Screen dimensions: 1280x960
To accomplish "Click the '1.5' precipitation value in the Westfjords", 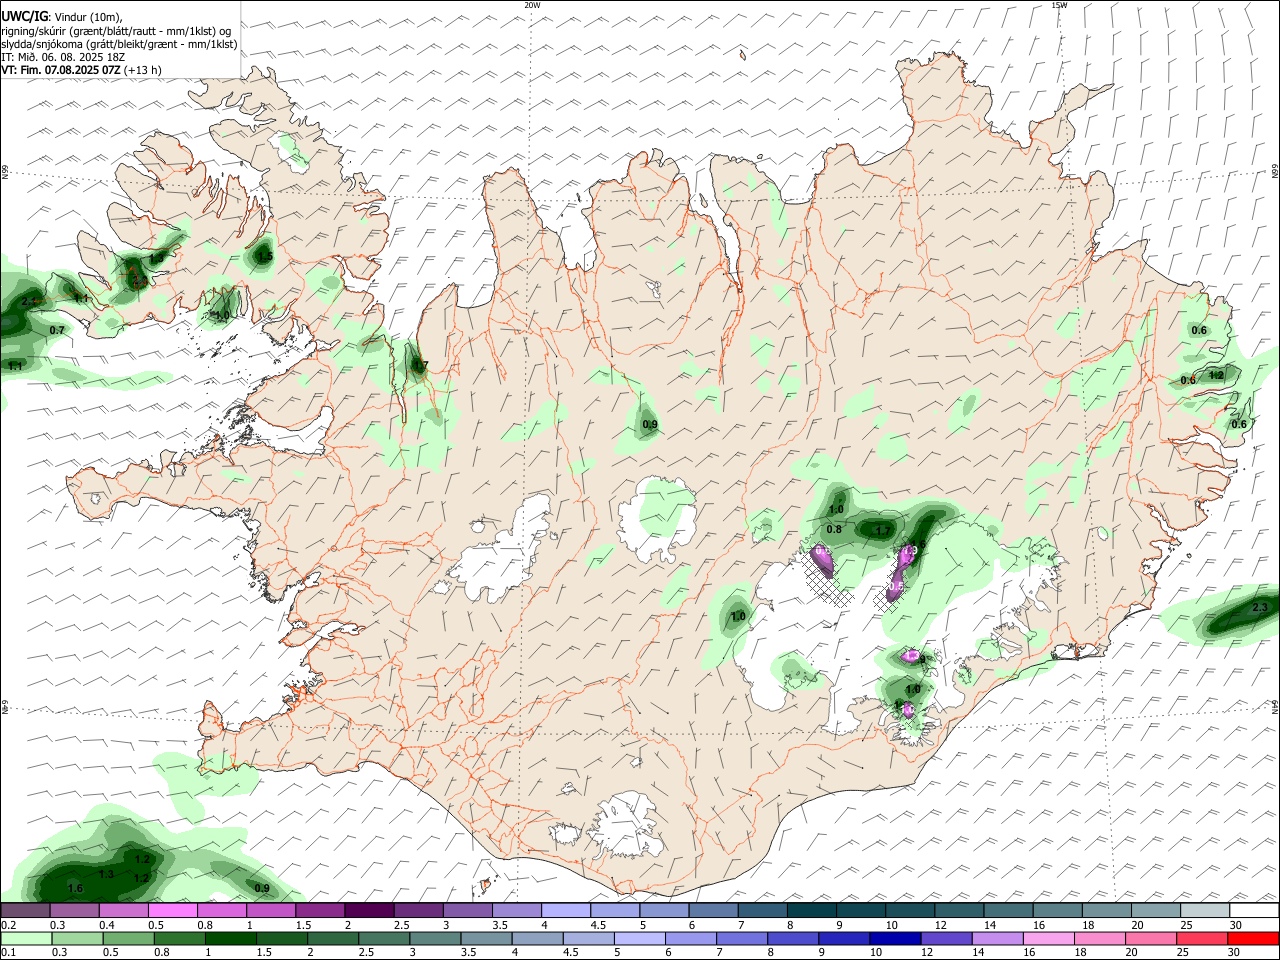I will coord(264,257).
